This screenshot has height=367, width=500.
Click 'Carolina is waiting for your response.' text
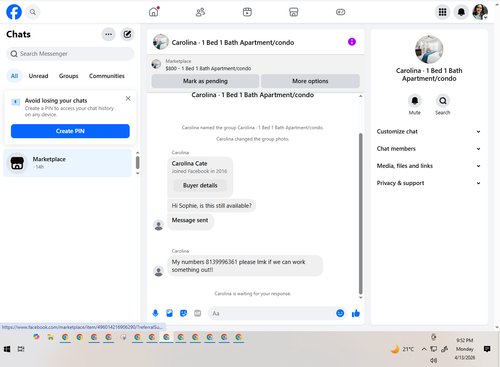click(253, 294)
